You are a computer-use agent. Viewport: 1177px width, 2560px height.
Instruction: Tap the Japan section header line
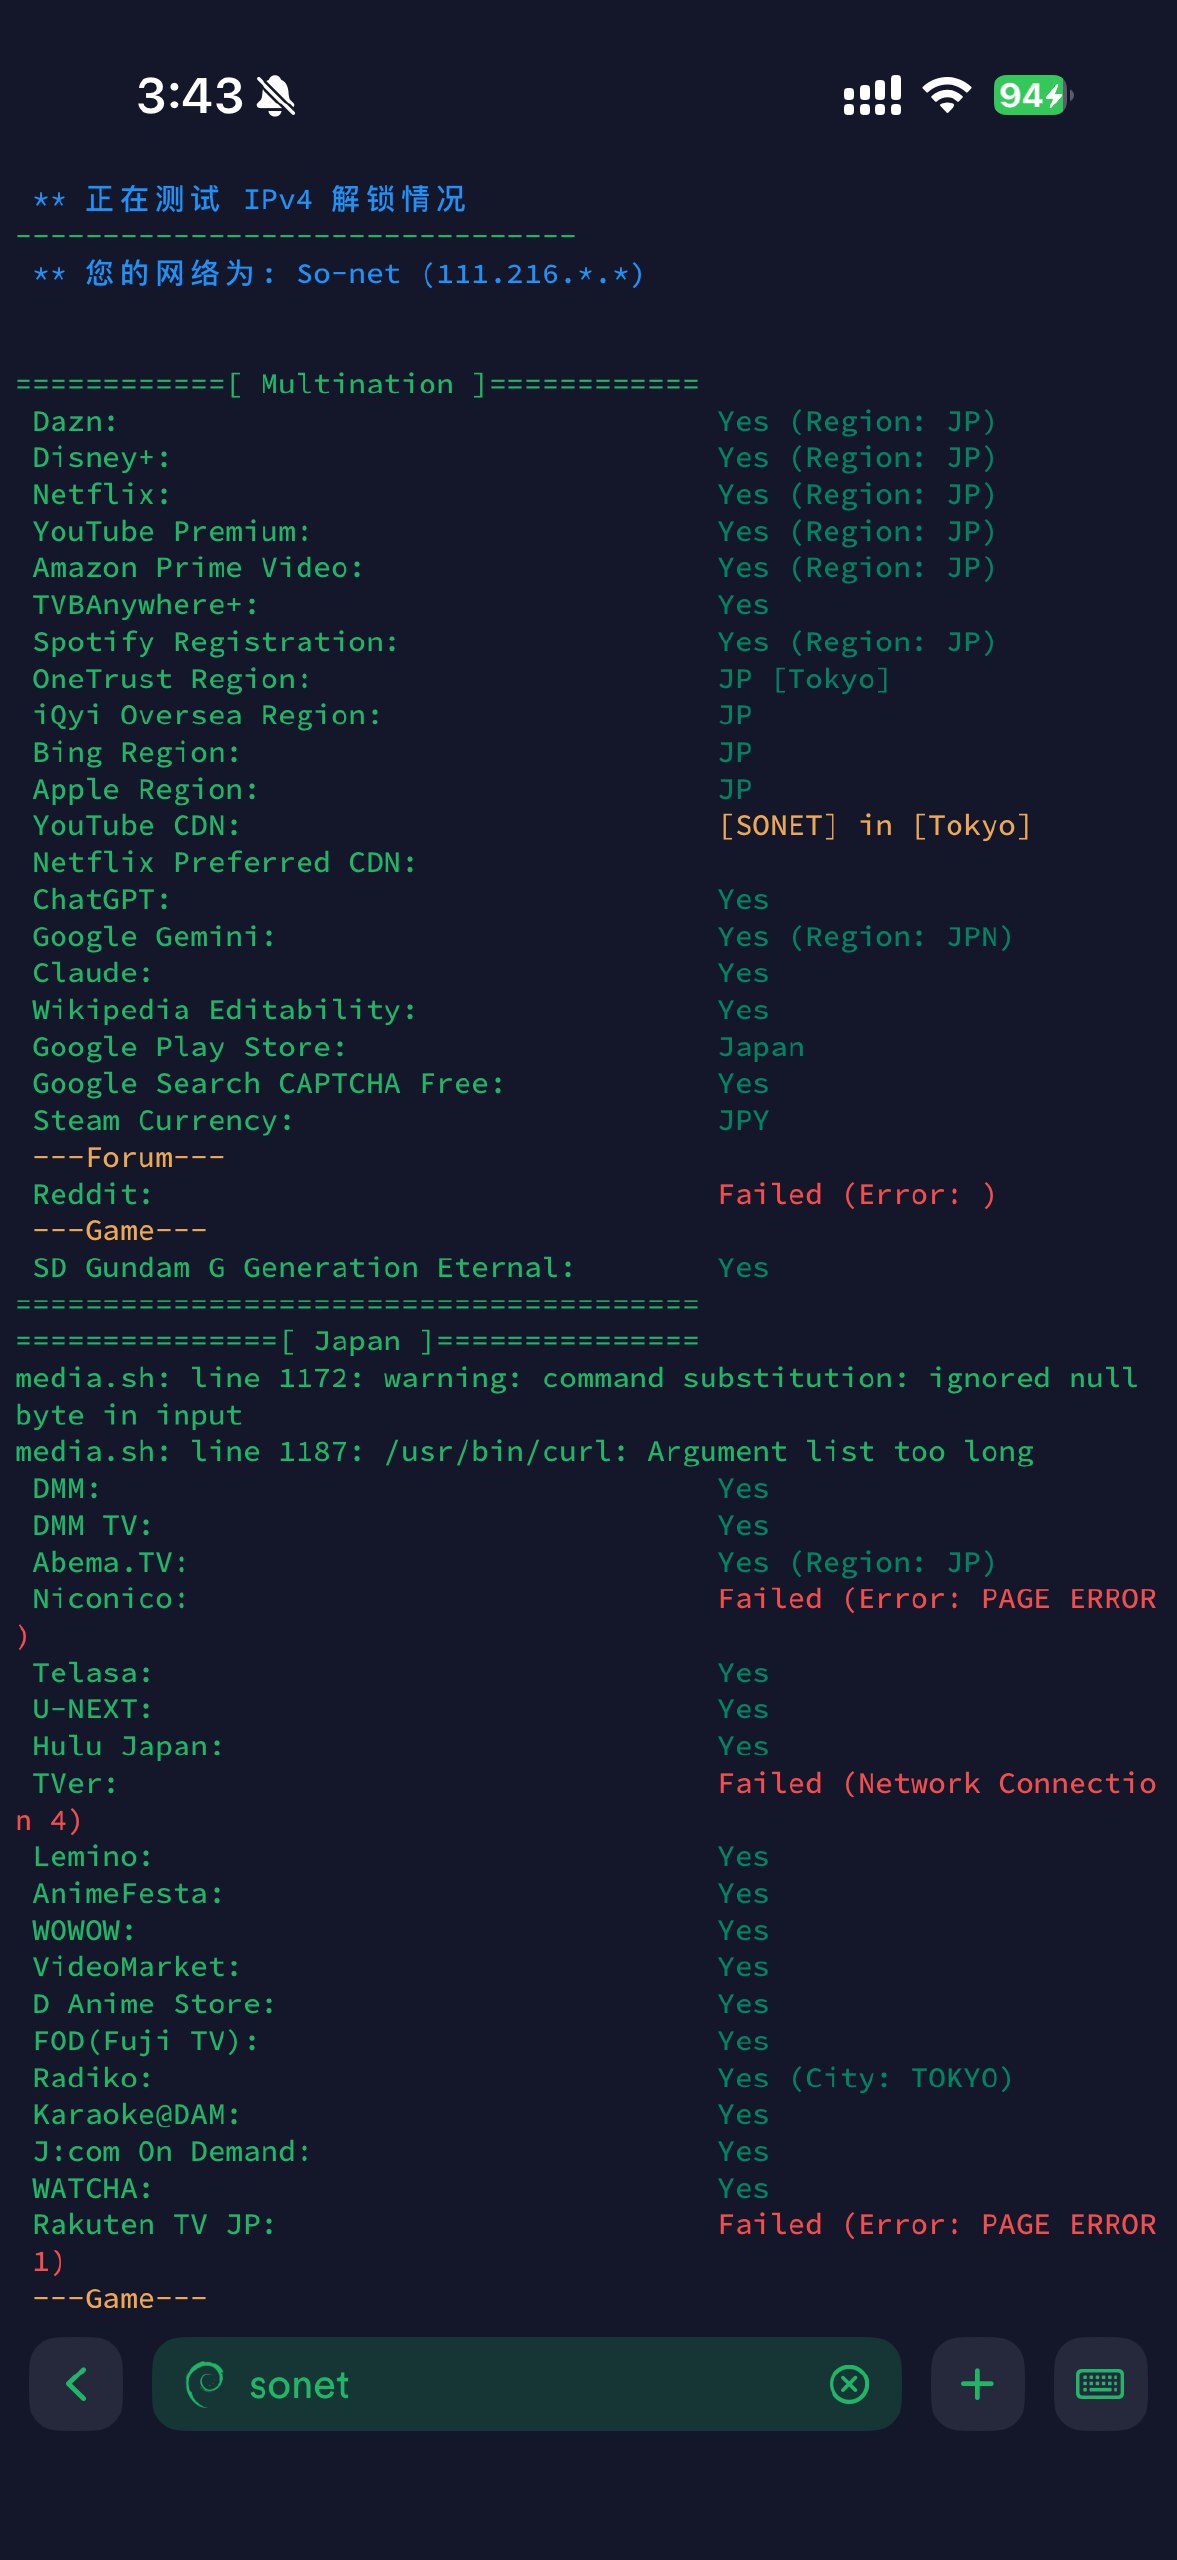[357, 1341]
